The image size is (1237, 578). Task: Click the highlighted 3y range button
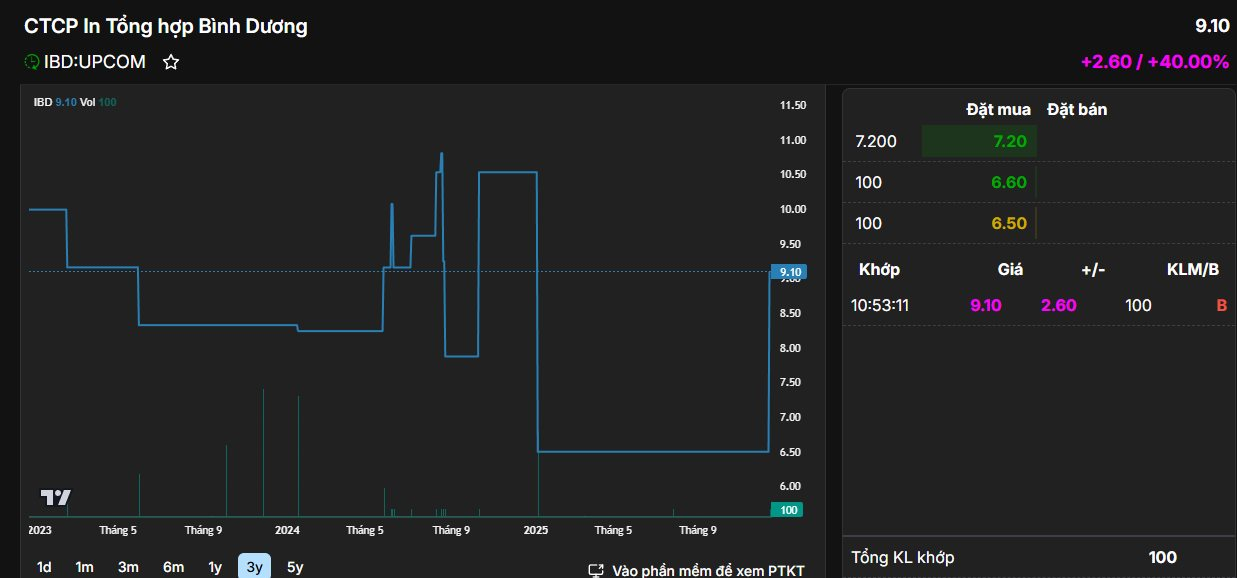(x=254, y=567)
